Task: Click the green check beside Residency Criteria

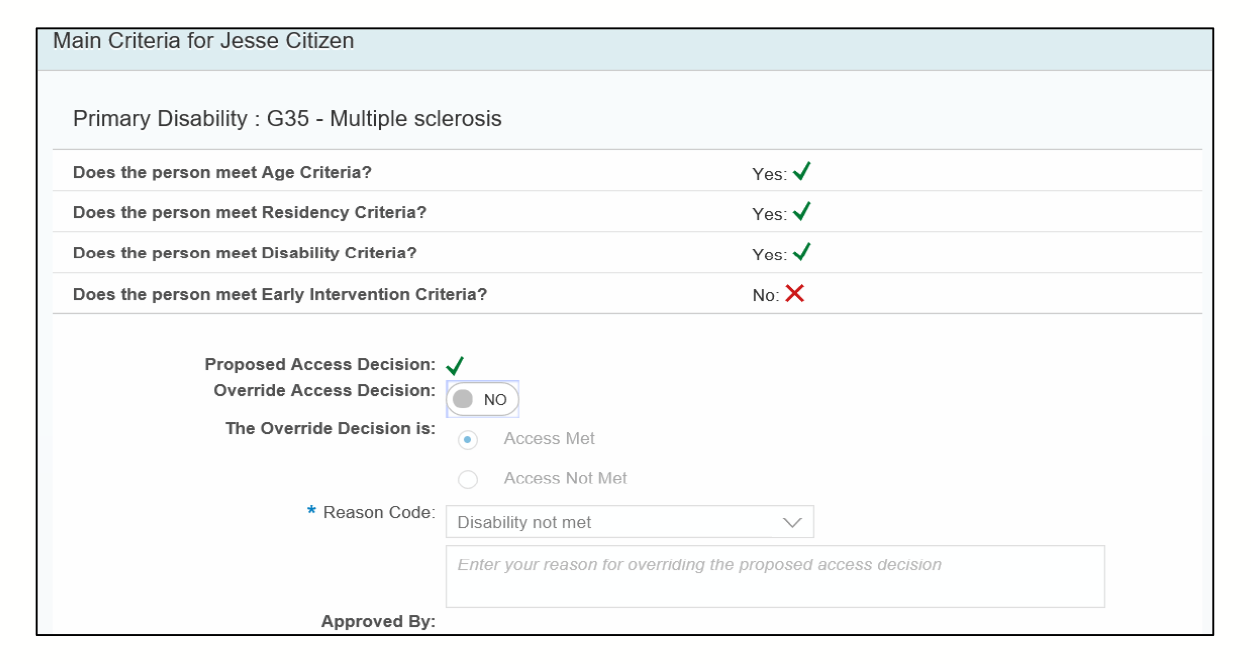Action: (x=801, y=212)
